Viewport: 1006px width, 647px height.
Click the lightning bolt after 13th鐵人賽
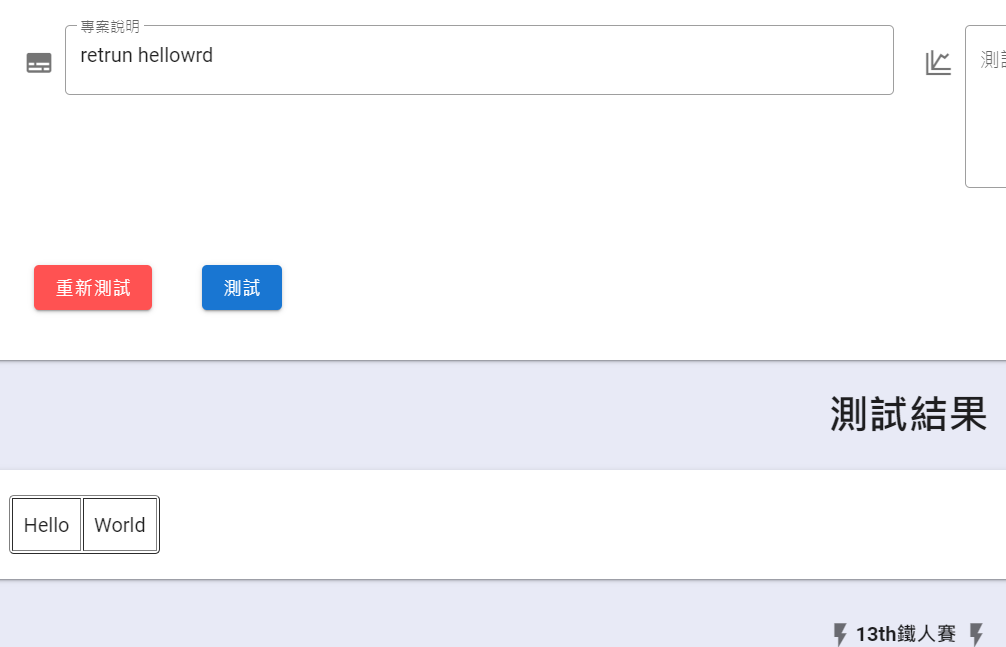976,634
